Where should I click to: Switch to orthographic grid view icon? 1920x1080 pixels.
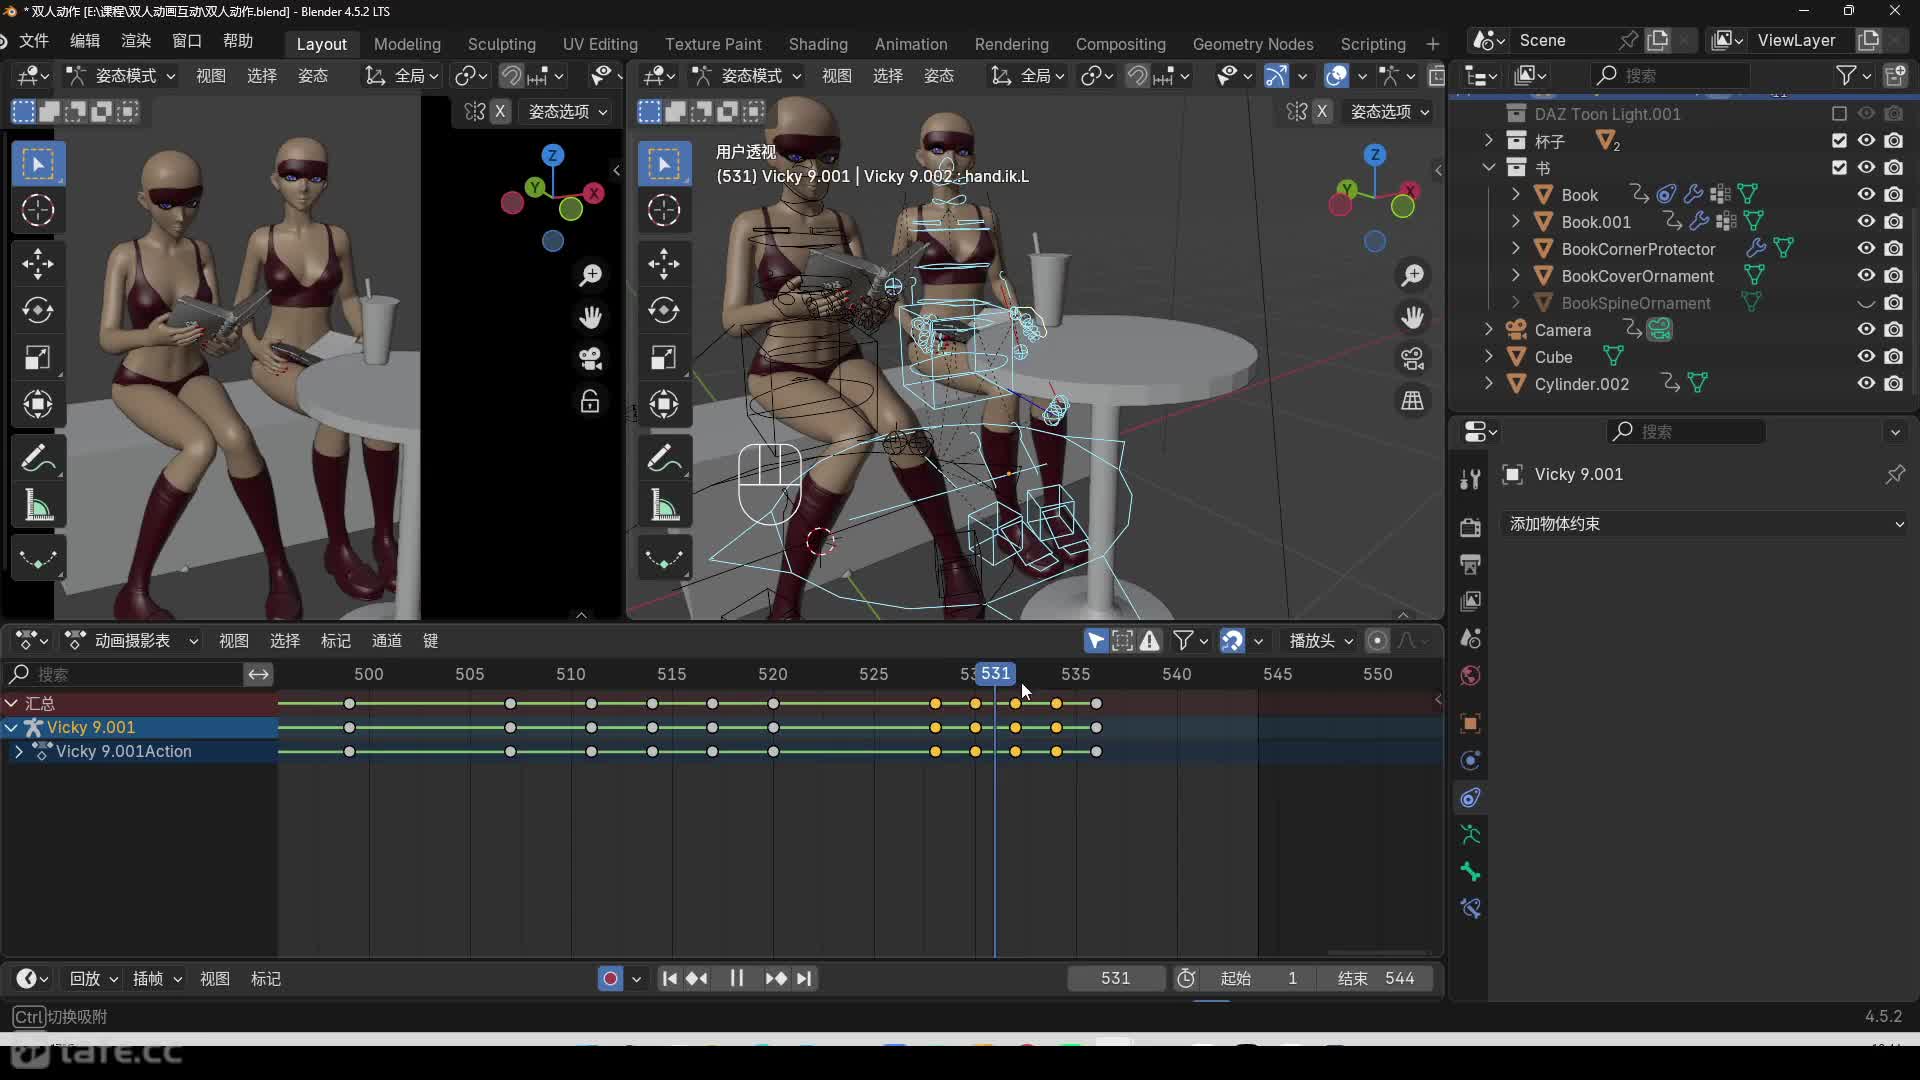[1412, 401]
